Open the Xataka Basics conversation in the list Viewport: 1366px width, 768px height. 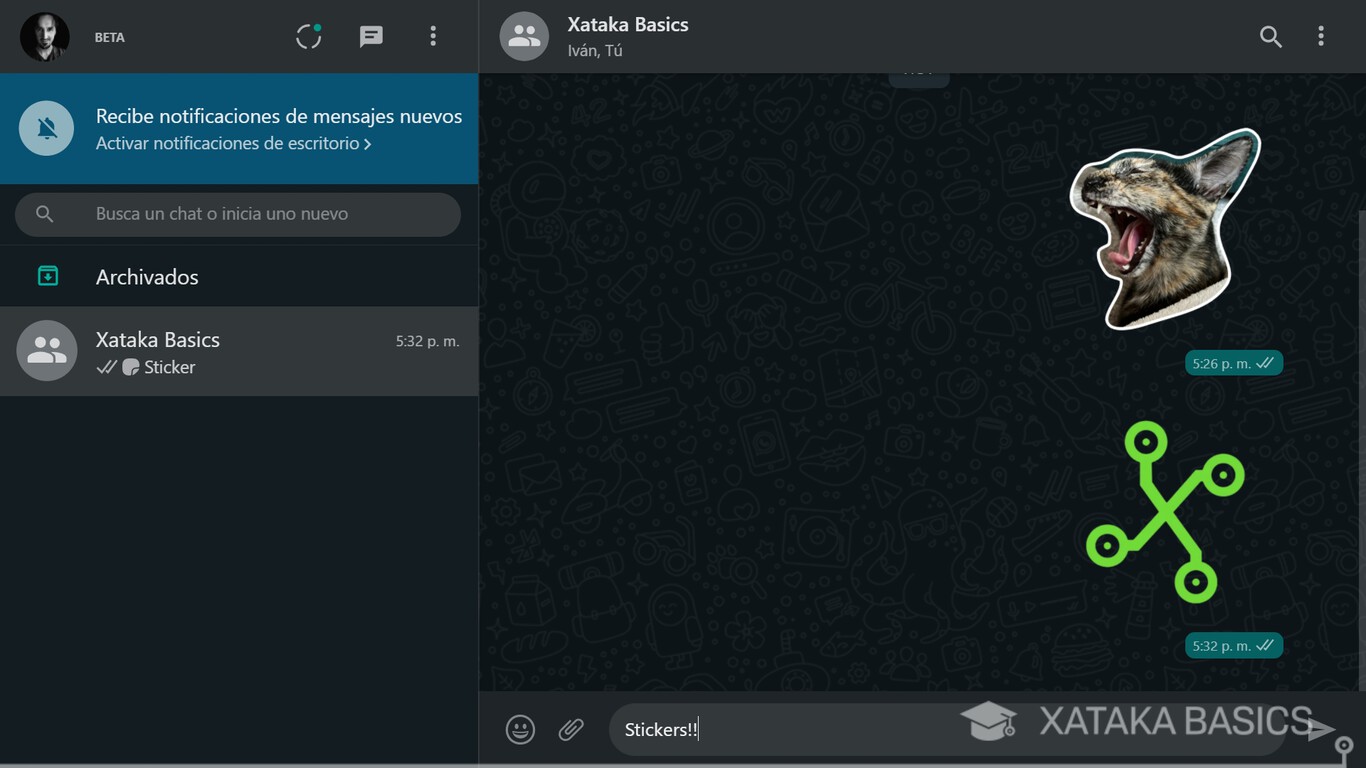click(200, 351)
